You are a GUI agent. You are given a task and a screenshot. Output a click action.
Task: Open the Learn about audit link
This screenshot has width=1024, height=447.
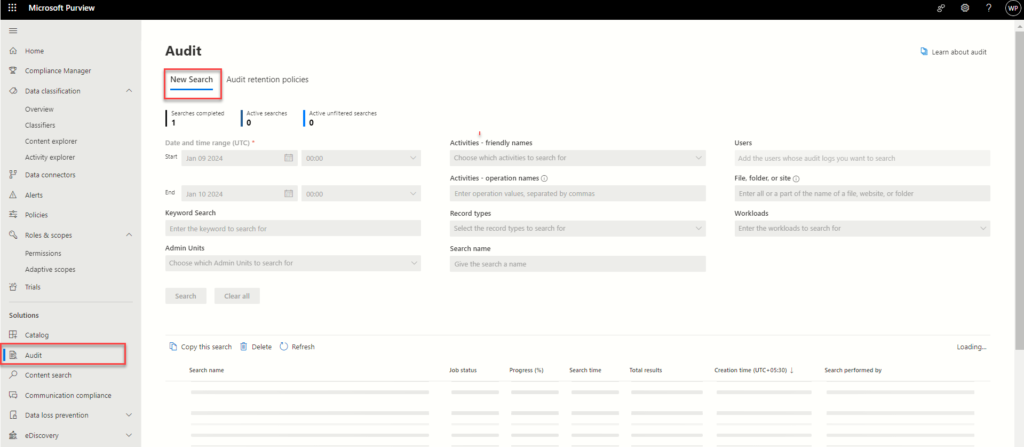coord(953,52)
